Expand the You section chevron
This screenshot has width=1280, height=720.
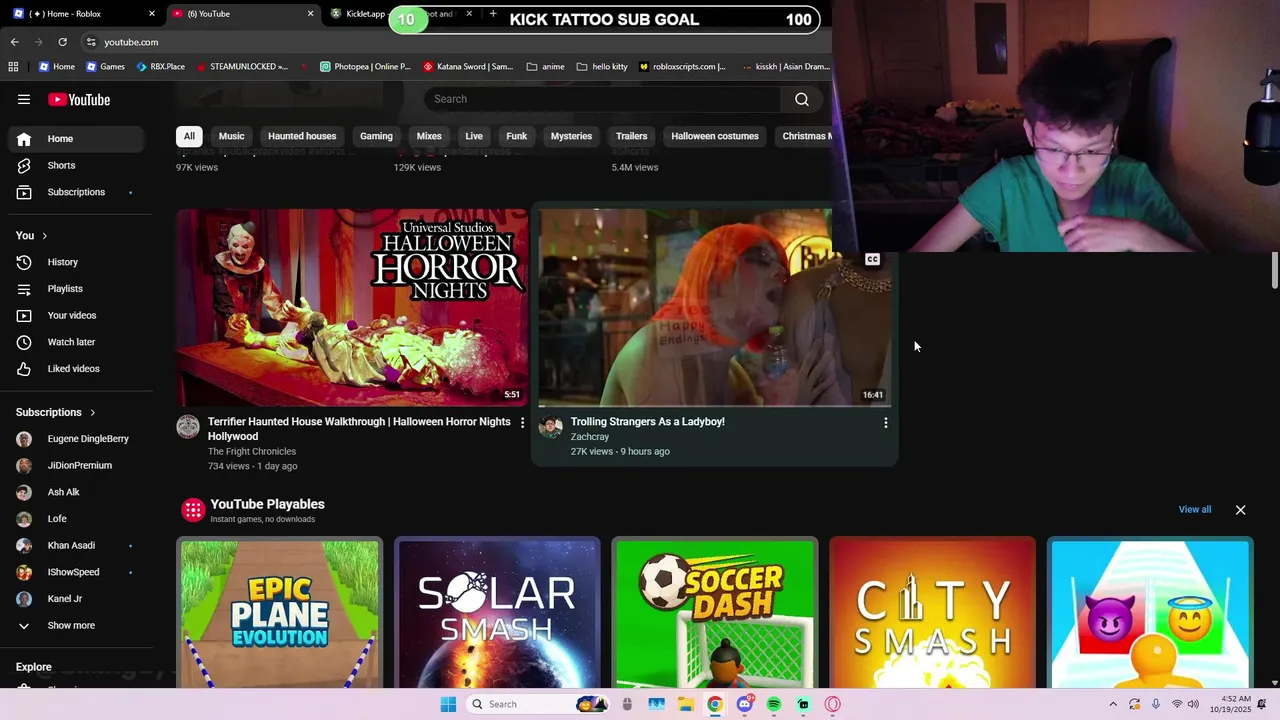(44, 236)
